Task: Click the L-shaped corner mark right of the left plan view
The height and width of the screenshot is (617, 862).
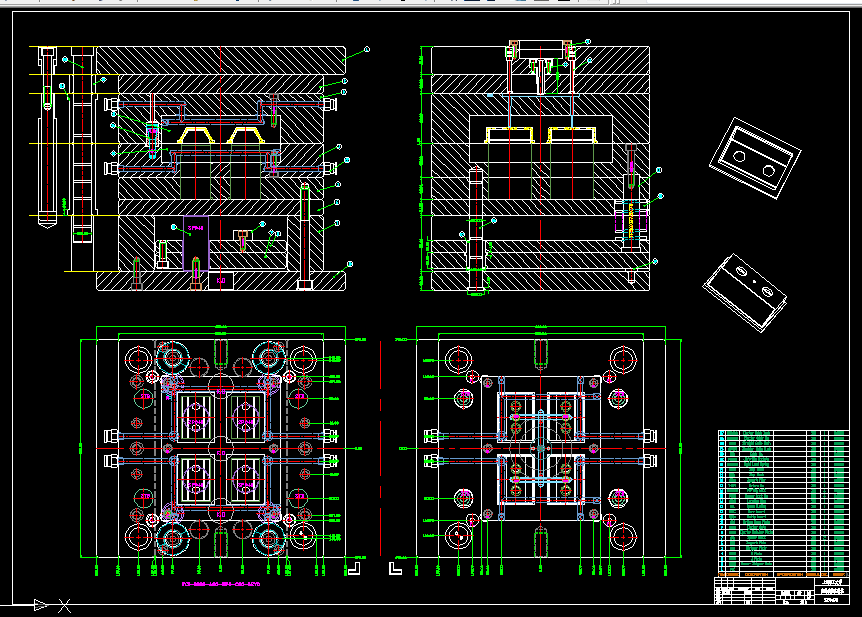Action: [x=353, y=569]
